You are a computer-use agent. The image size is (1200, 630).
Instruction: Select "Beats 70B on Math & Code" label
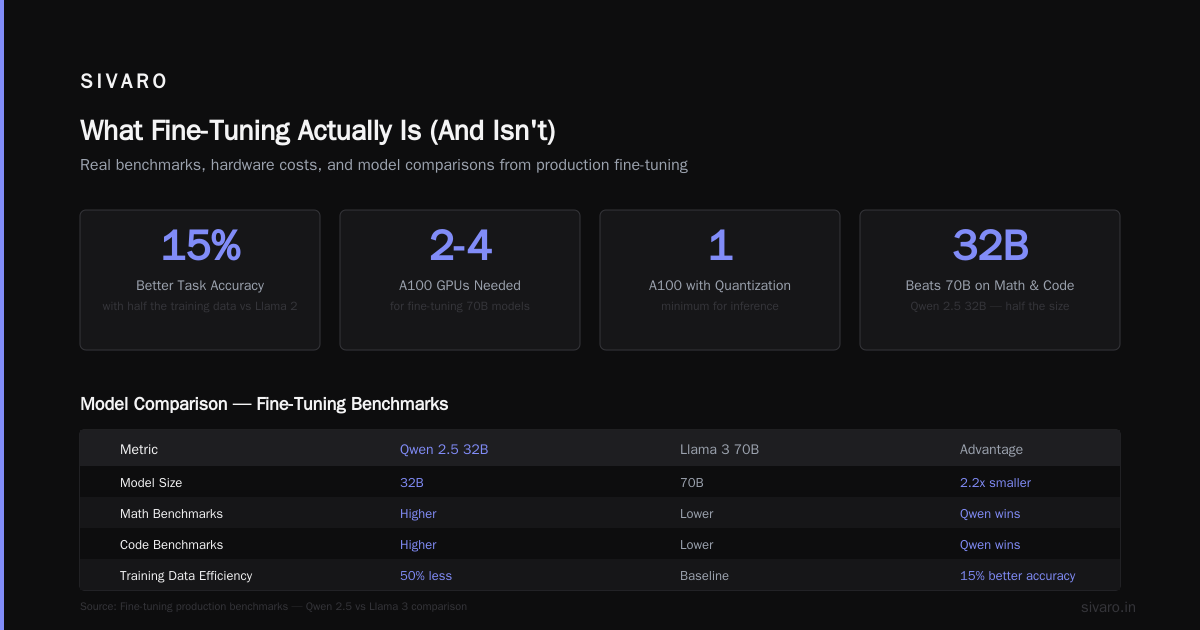(x=990, y=285)
